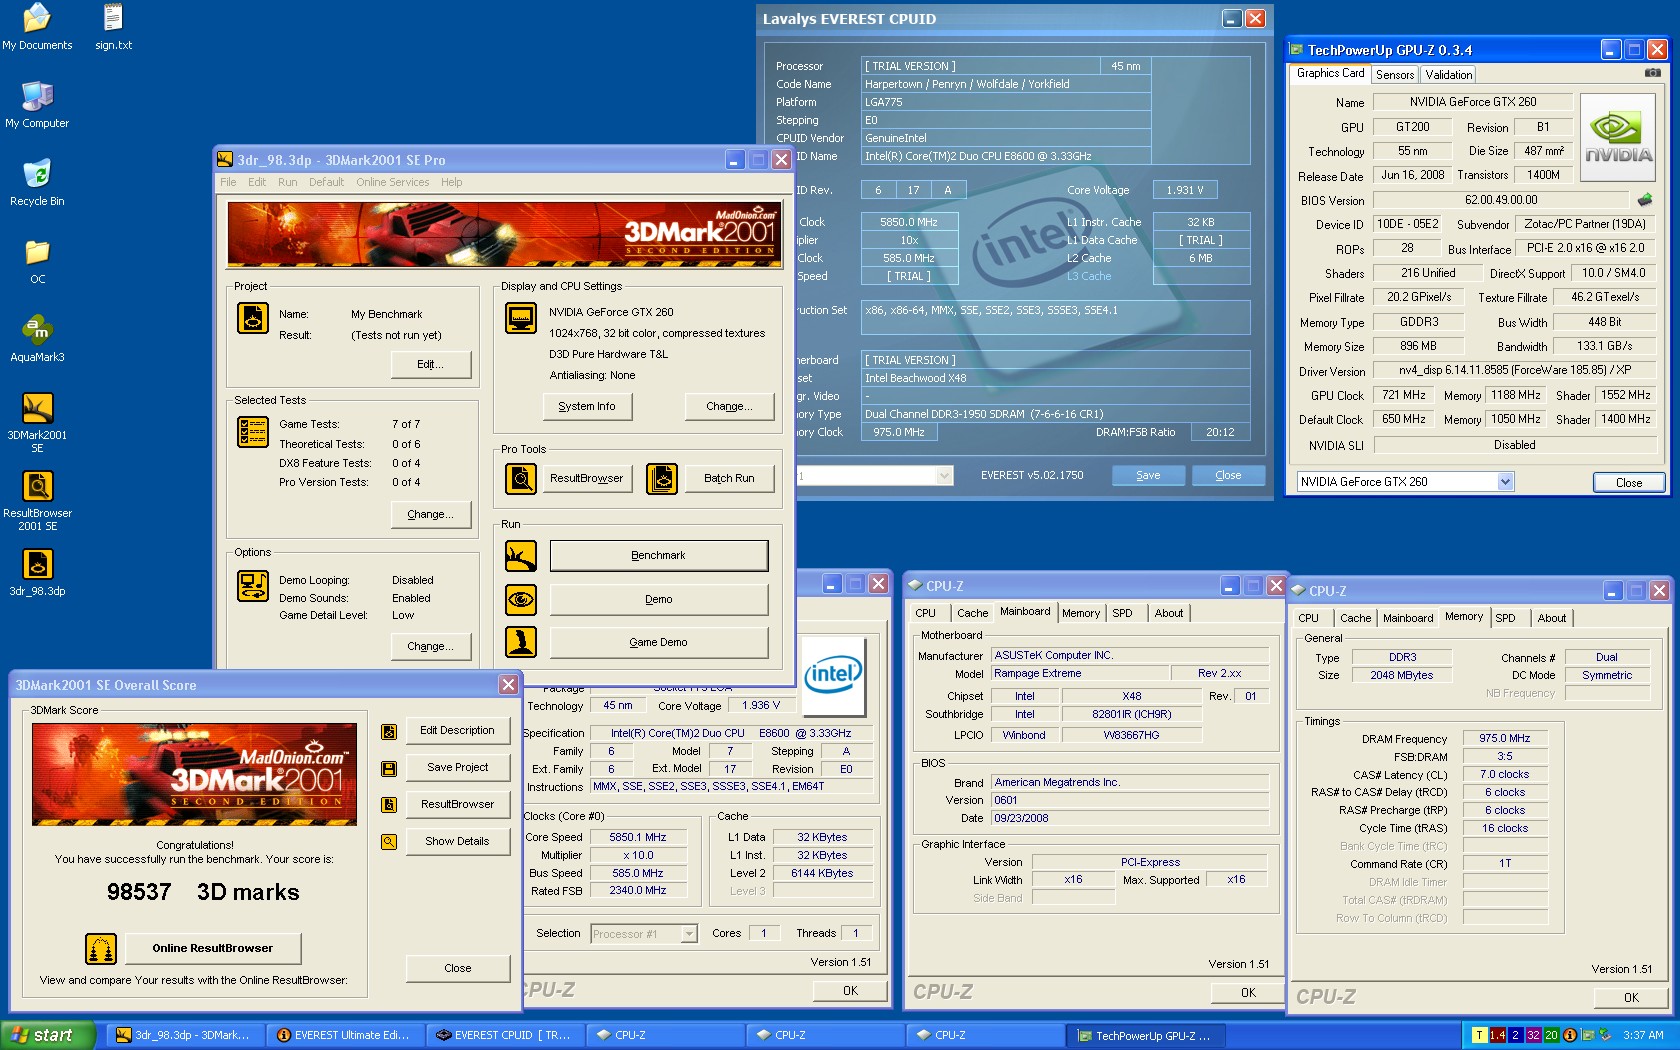Click Change button under Options

tap(430, 647)
